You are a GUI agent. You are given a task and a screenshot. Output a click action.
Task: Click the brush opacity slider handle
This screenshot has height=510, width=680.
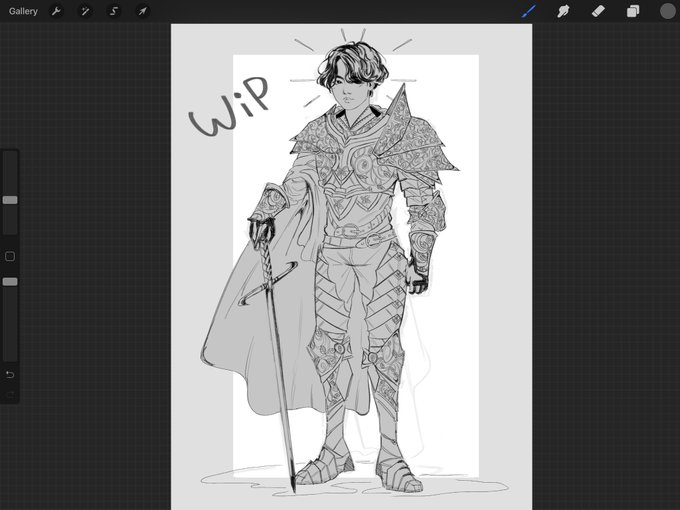tap(10, 282)
